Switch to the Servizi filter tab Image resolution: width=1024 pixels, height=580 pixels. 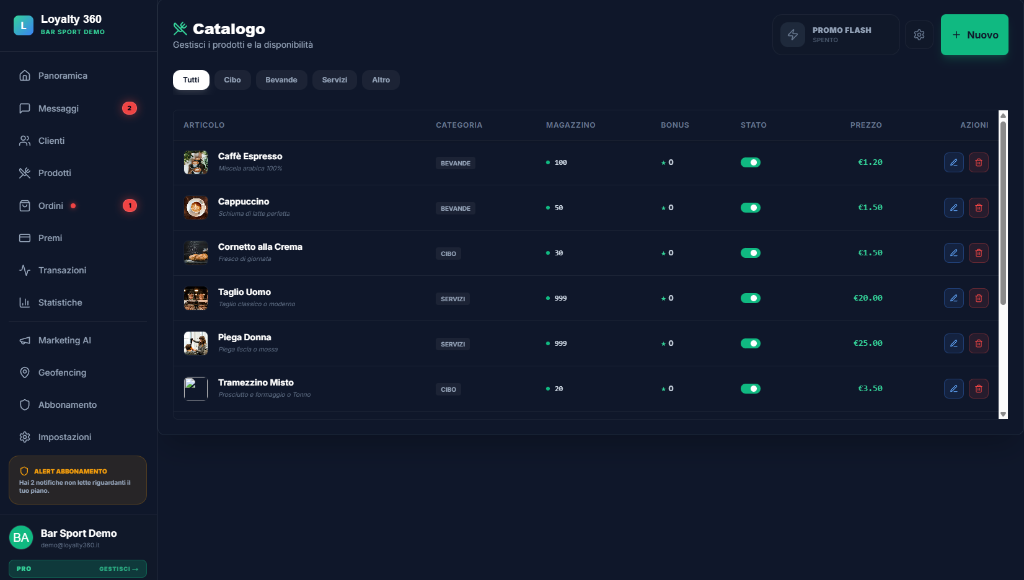334,80
